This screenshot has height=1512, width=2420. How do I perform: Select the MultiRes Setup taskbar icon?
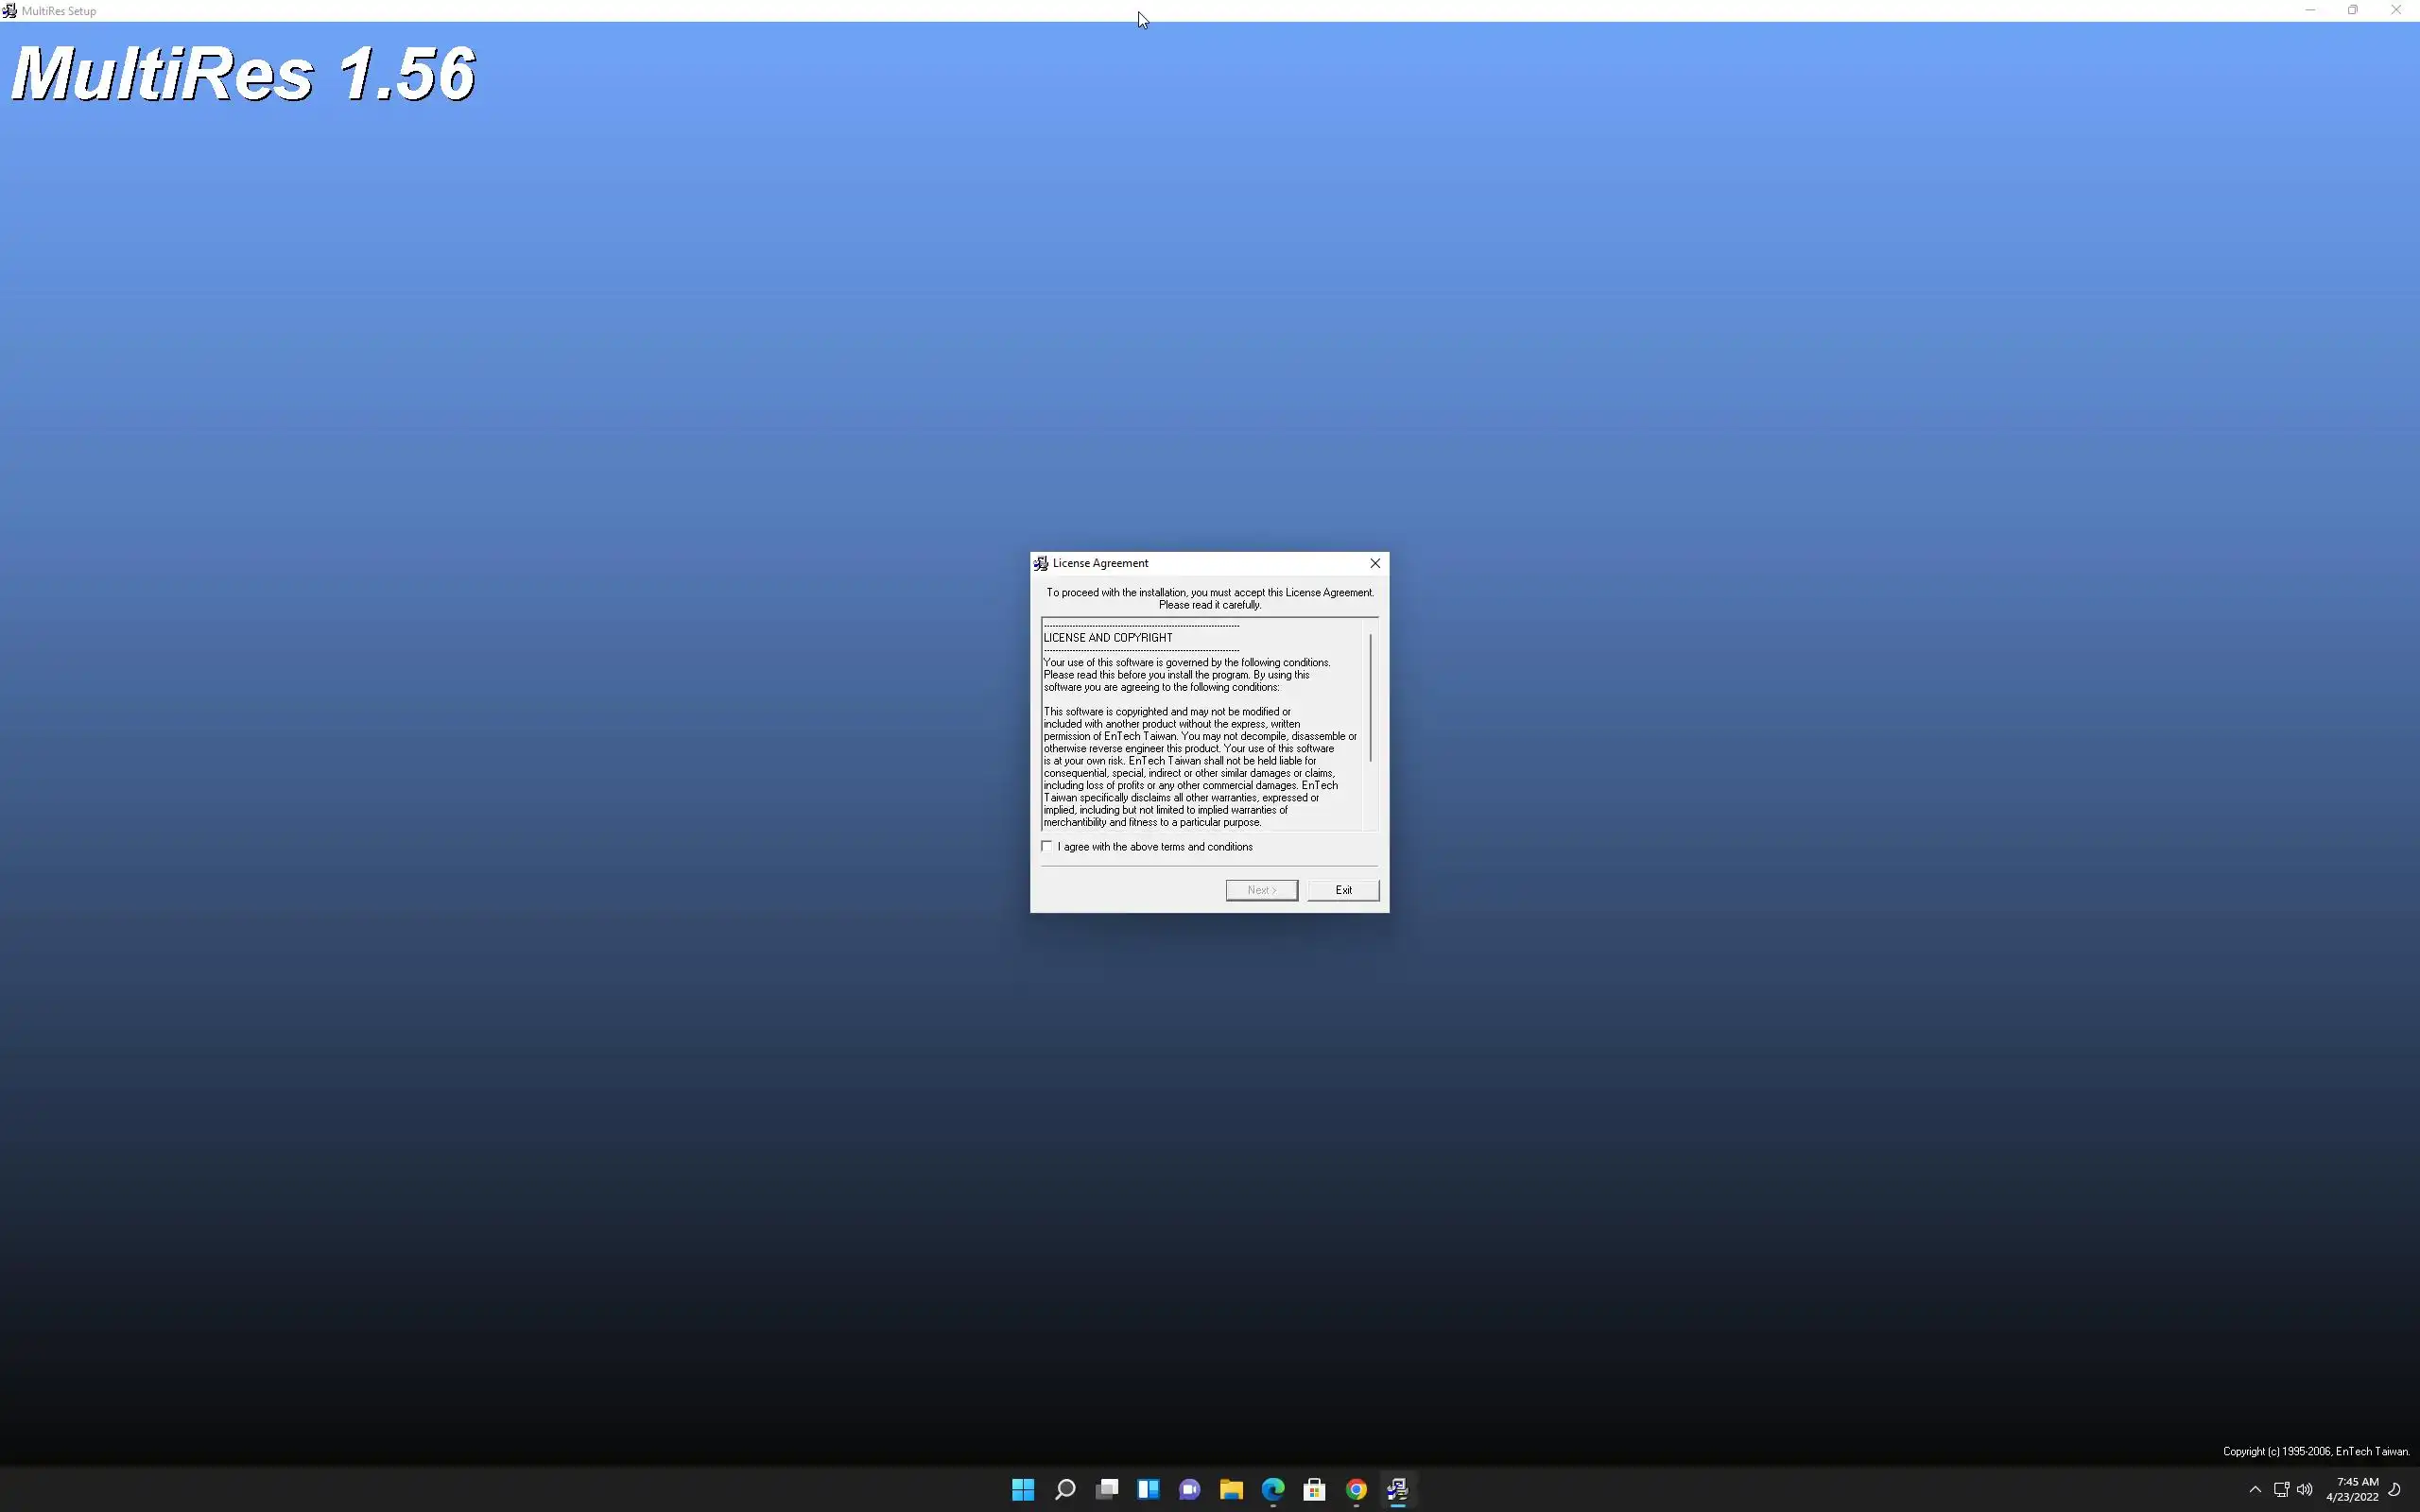point(1397,1489)
